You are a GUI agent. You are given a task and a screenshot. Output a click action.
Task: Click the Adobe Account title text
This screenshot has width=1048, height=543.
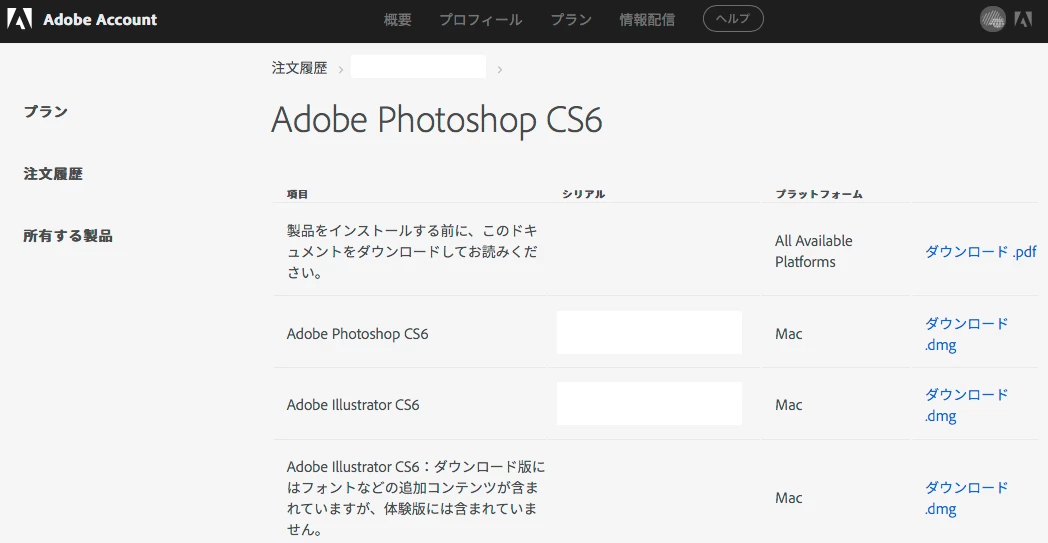tap(100, 19)
